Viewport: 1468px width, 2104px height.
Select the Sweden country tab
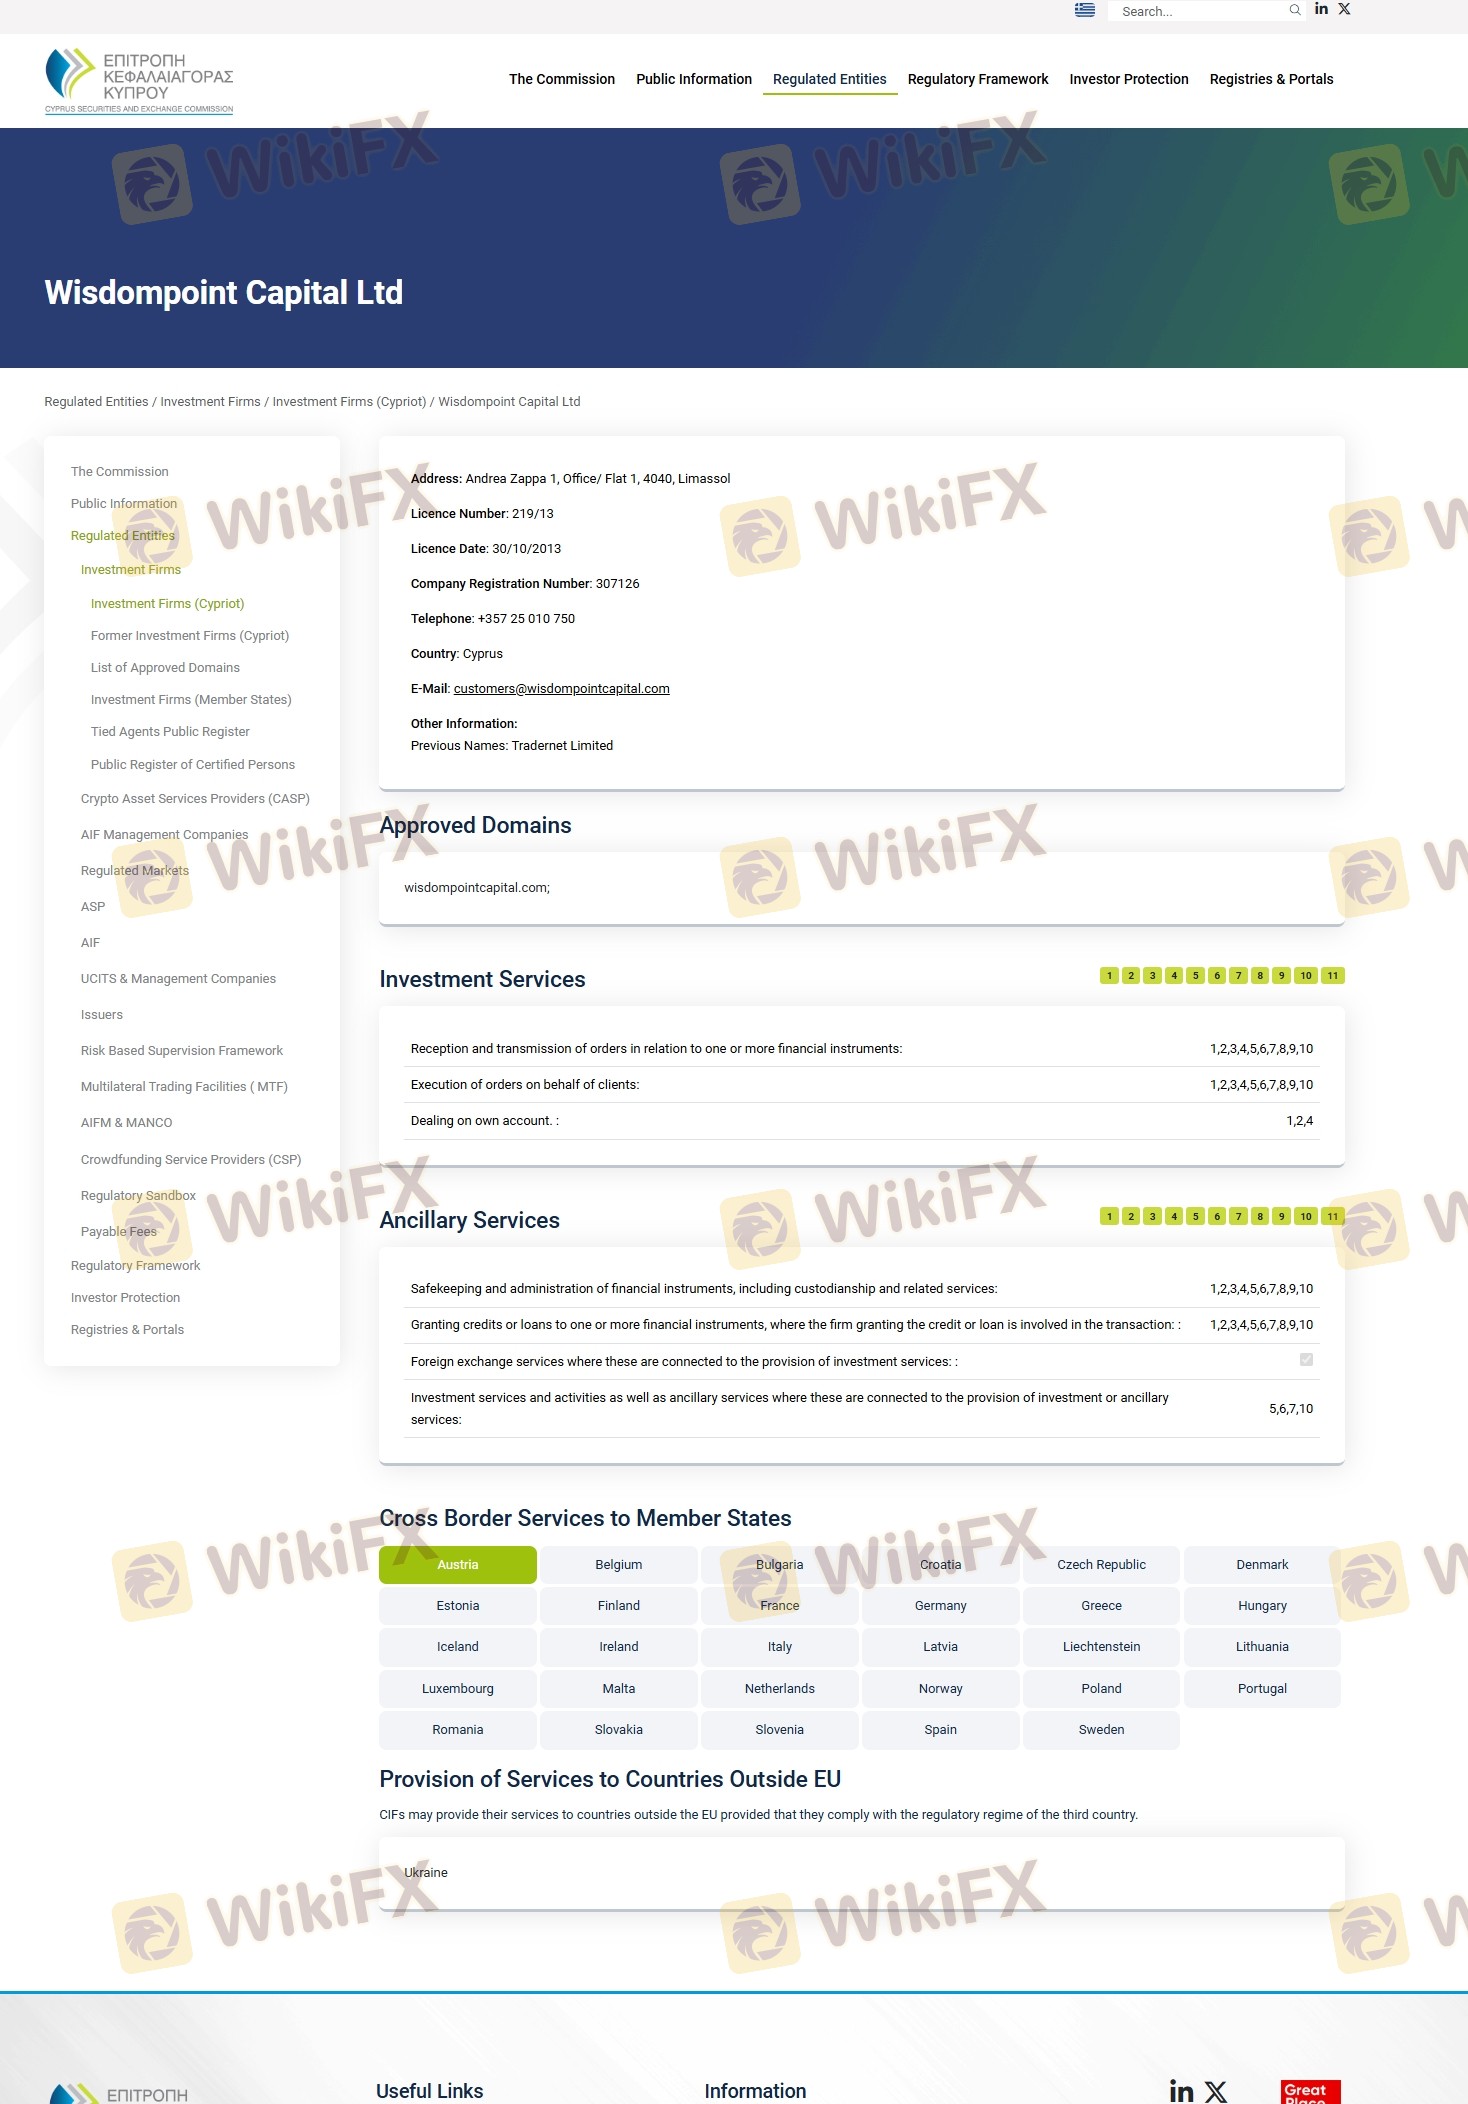point(1102,1730)
